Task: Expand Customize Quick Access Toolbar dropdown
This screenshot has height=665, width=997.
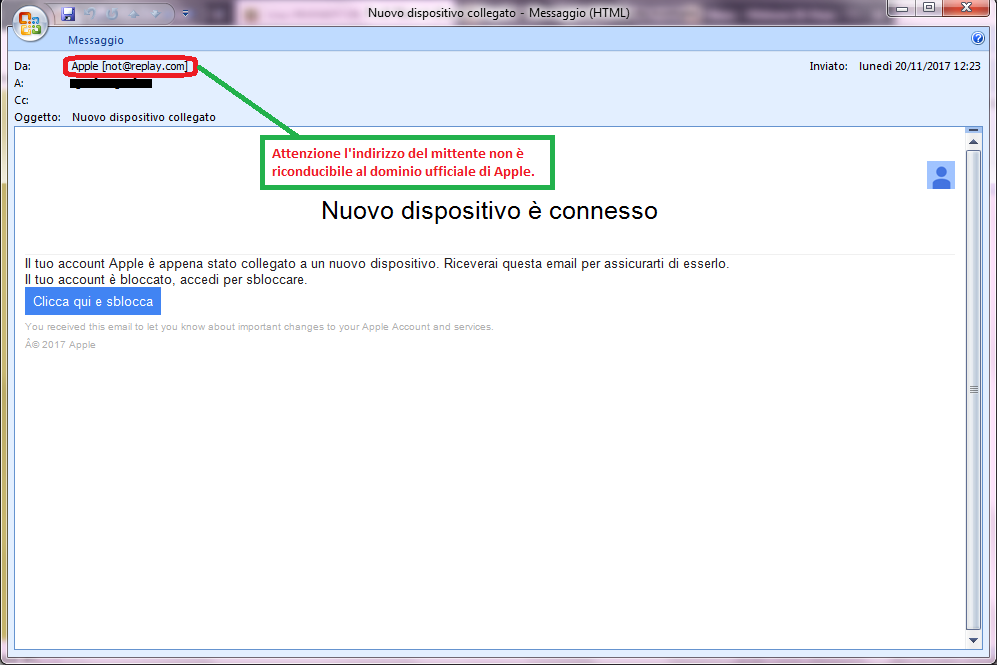Action: [x=185, y=13]
